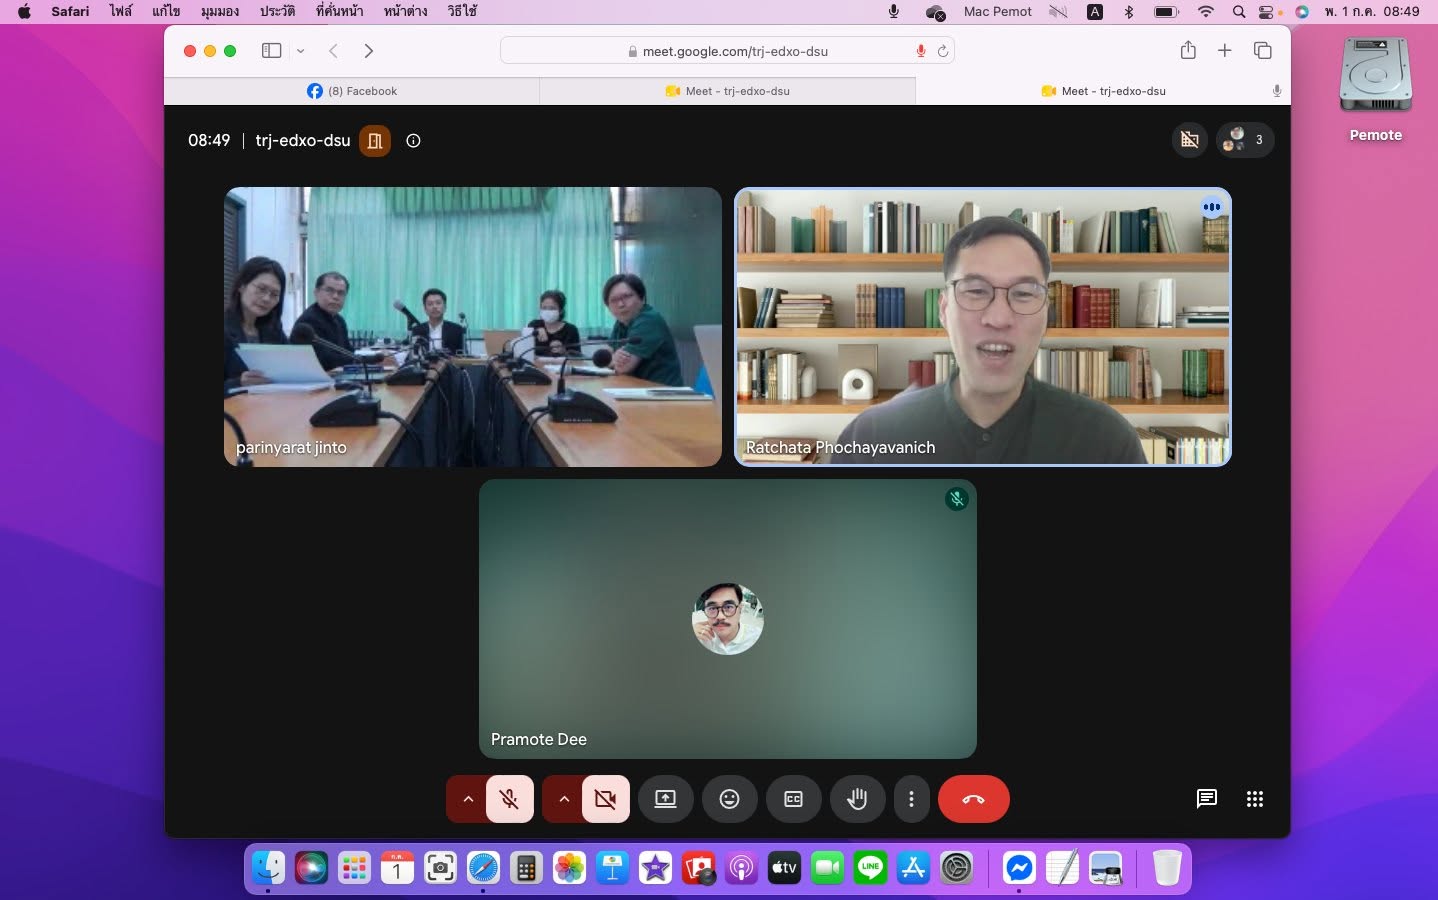Open the Safari Share button
Image resolution: width=1438 pixels, height=900 pixels.
pos(1188,50)
